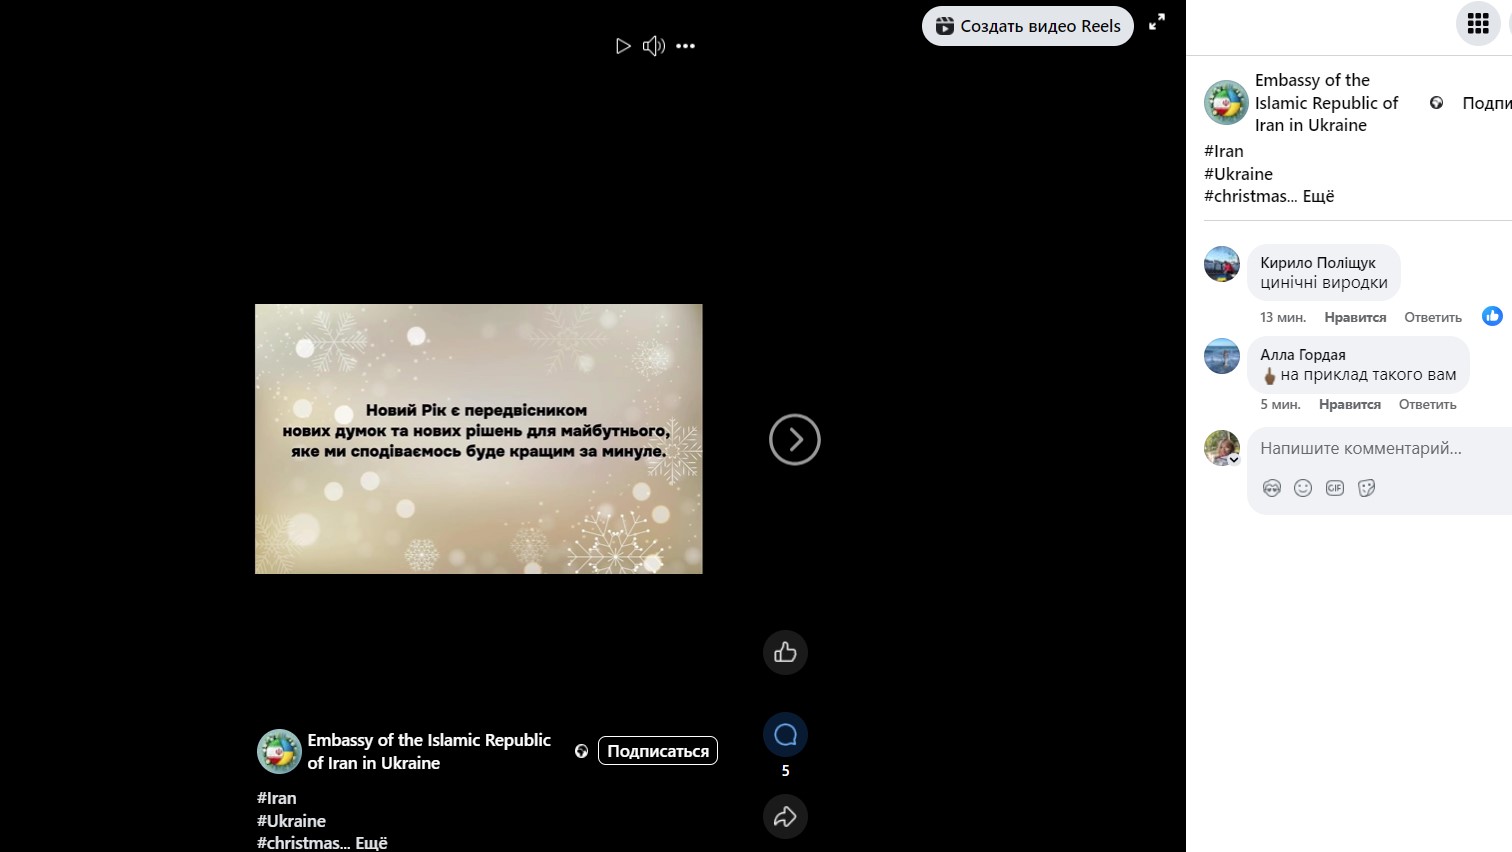Image resolution: width=1512 pixels, height=852 pixels.
Task: Reply to Кирило Поліщук's comment
Action: pyautogui.click(x=1433, y=317)
